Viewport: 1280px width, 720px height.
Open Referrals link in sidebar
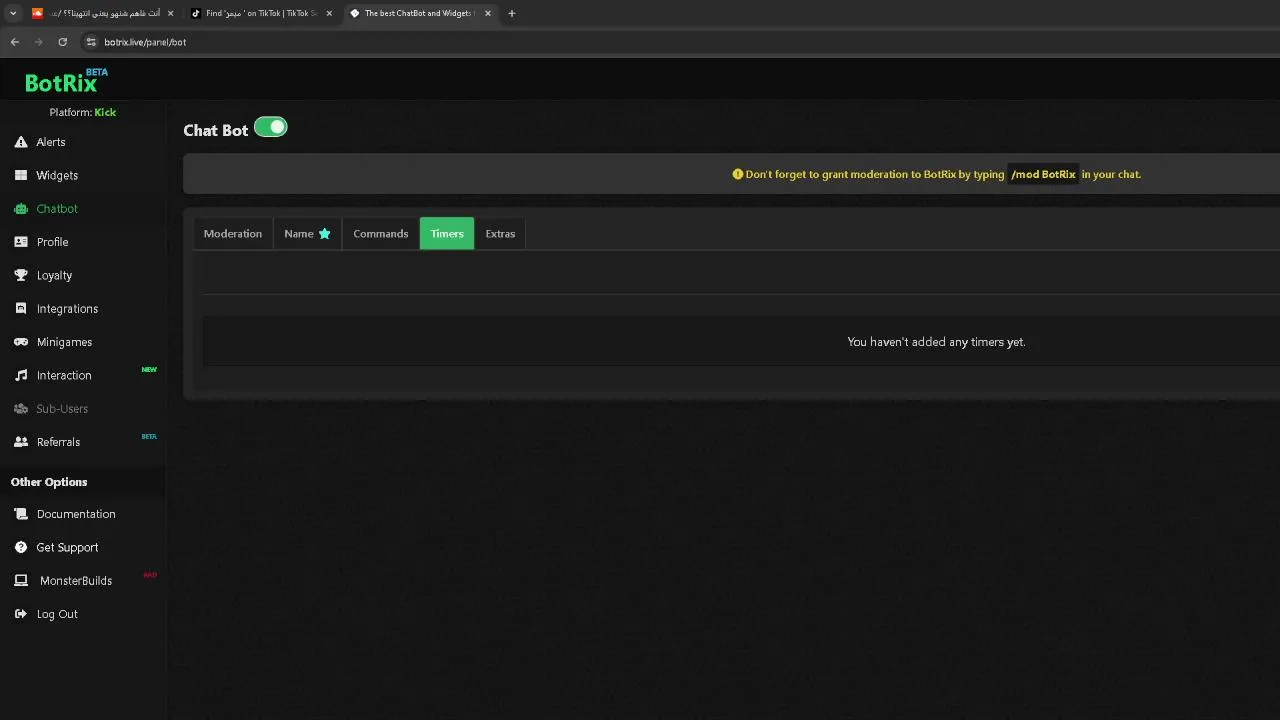[x=58, y=442]
